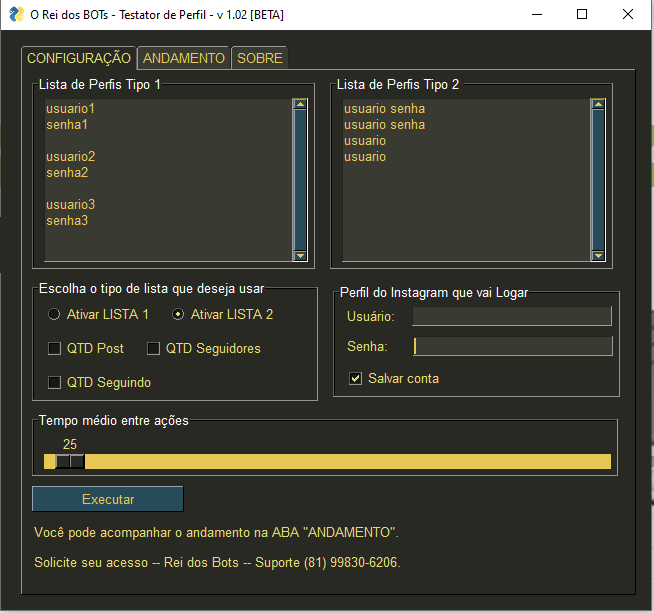The width and height of the screenshot is (654, 613).
Task: Open the SOBRE tab
Action: pyautogui.click(x=260, y=58)
